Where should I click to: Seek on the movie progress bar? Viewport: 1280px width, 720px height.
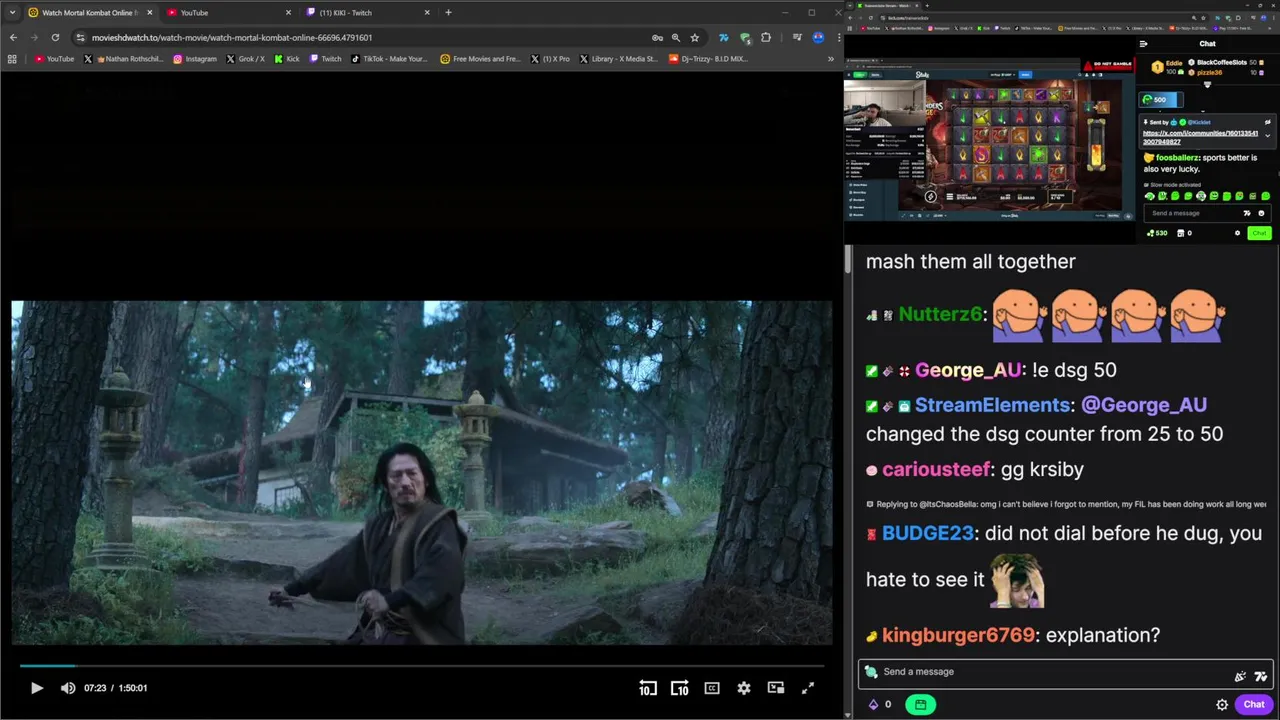(x=421, y=666)
